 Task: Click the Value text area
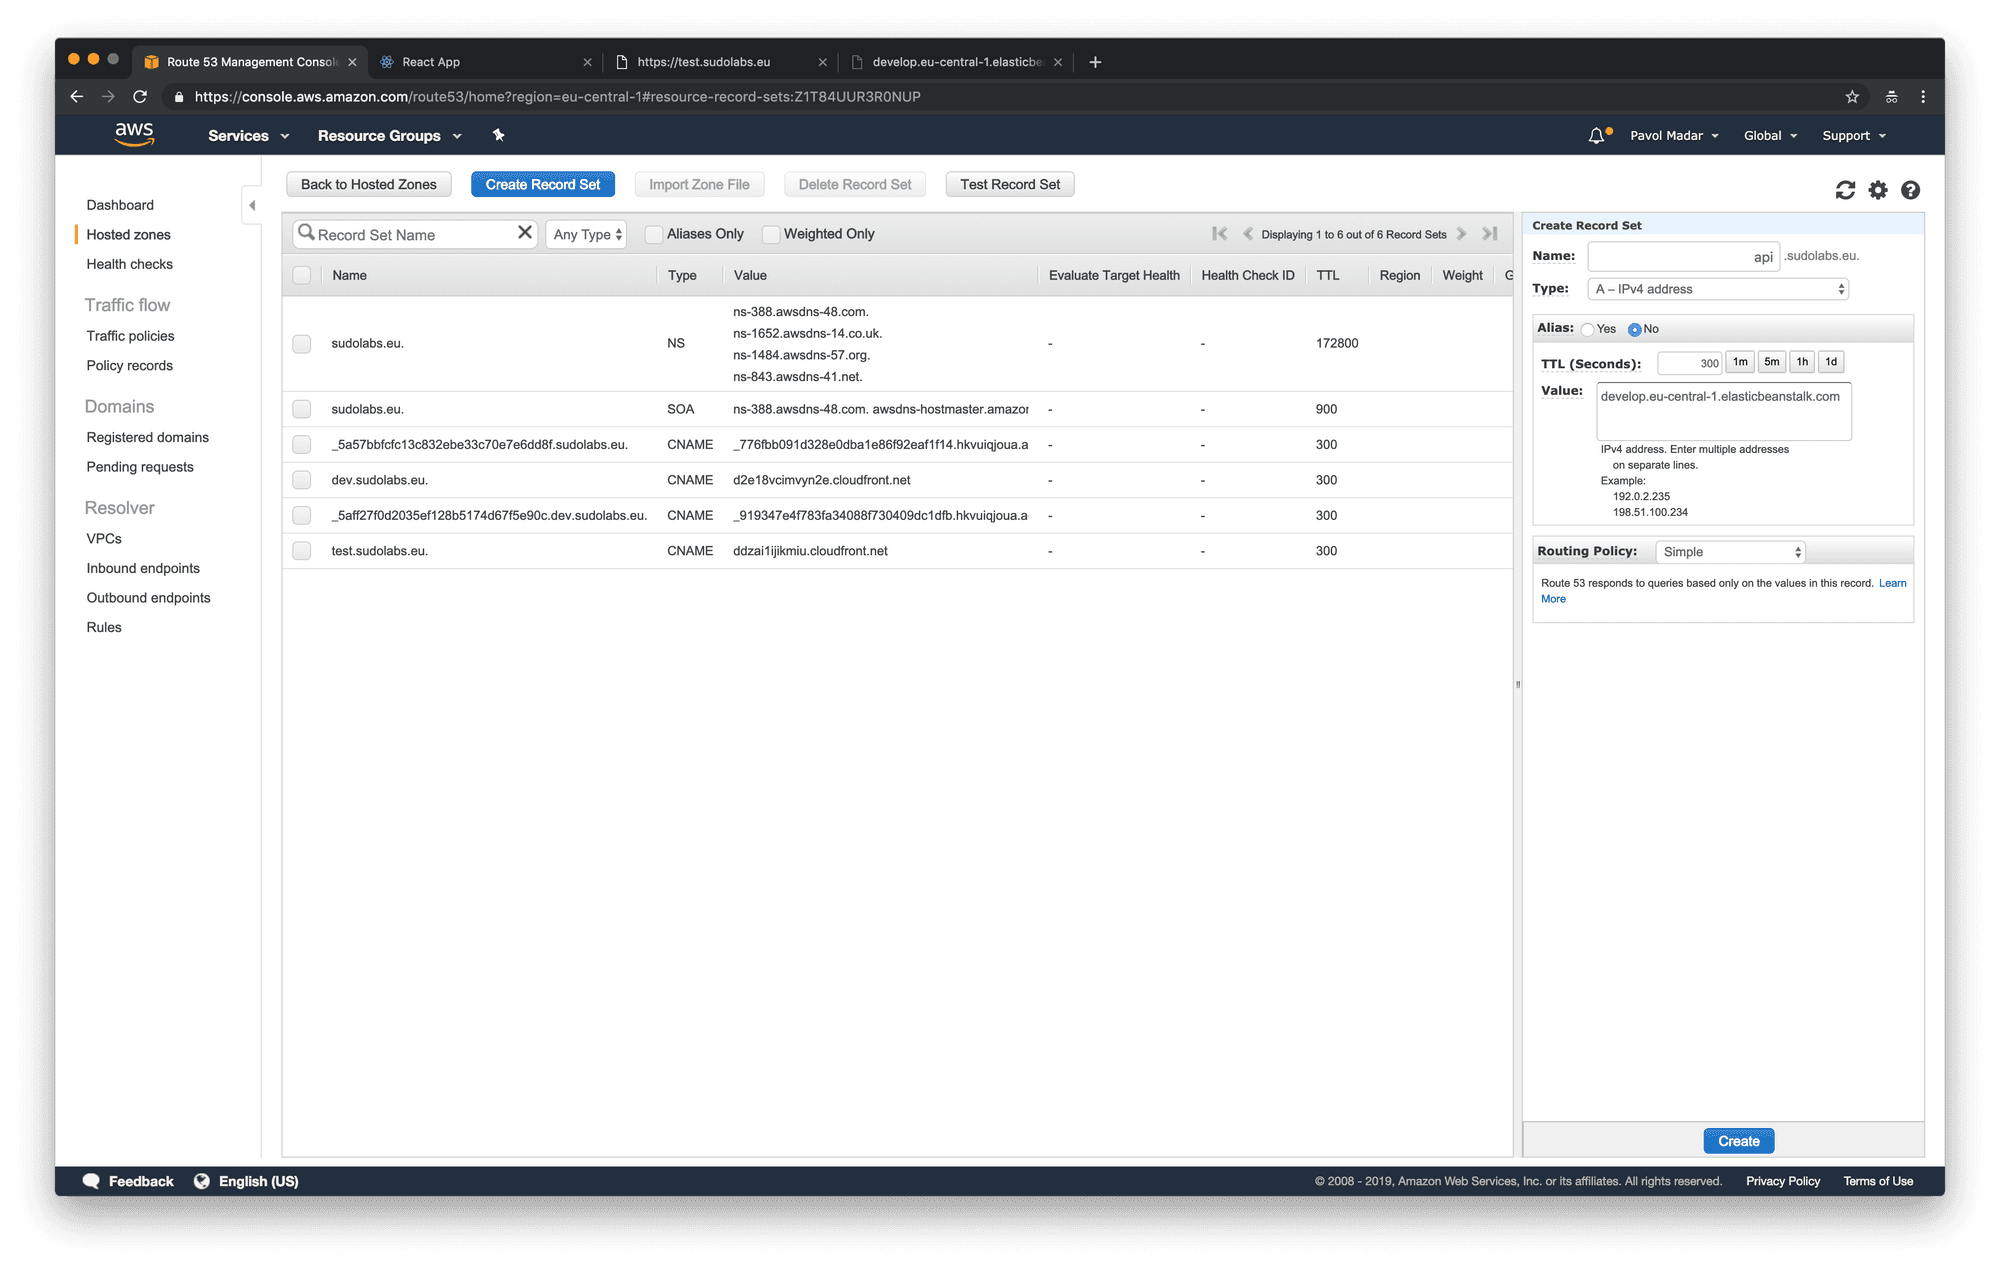tap(1724, 411)
